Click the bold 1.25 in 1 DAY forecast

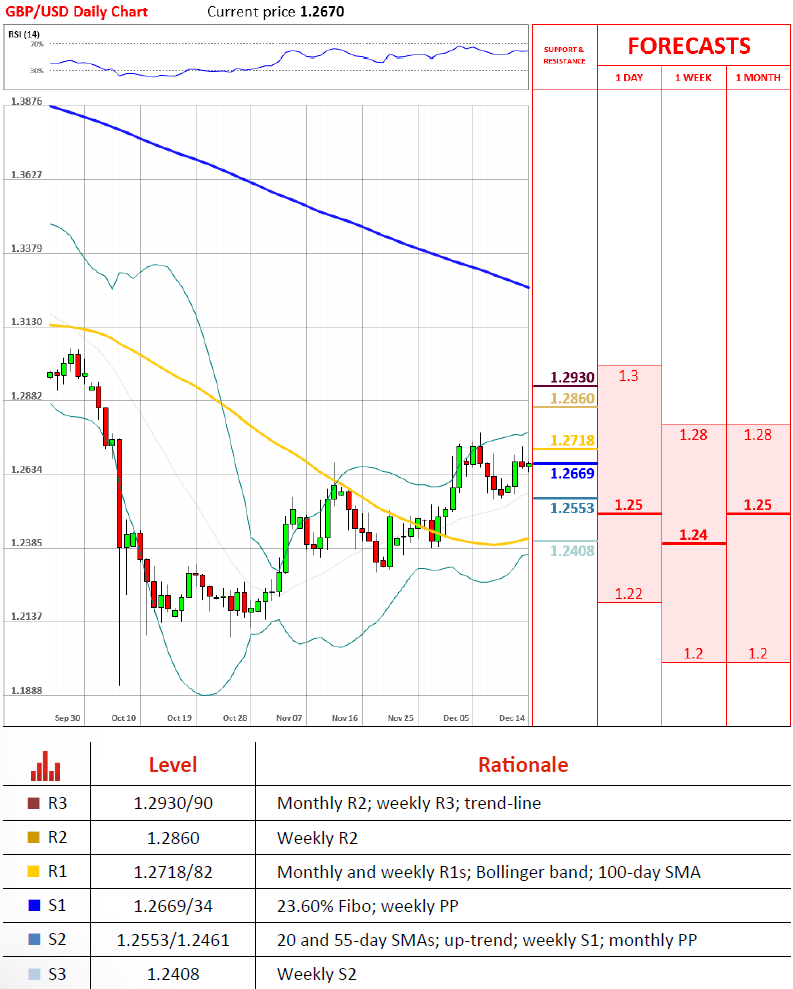(x=628, y=505)
